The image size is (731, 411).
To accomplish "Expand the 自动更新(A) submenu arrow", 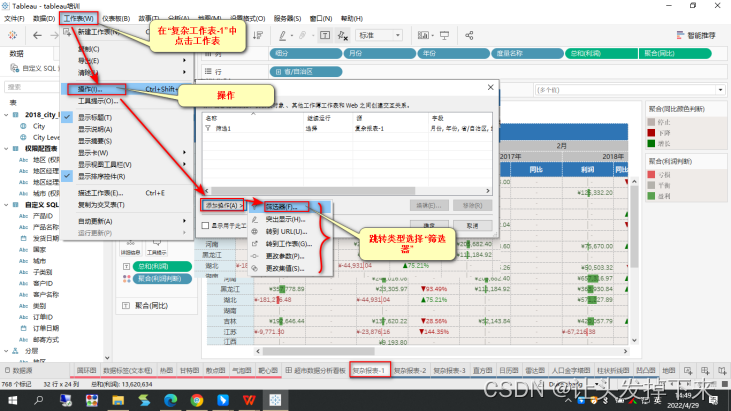I will [185, 221].
